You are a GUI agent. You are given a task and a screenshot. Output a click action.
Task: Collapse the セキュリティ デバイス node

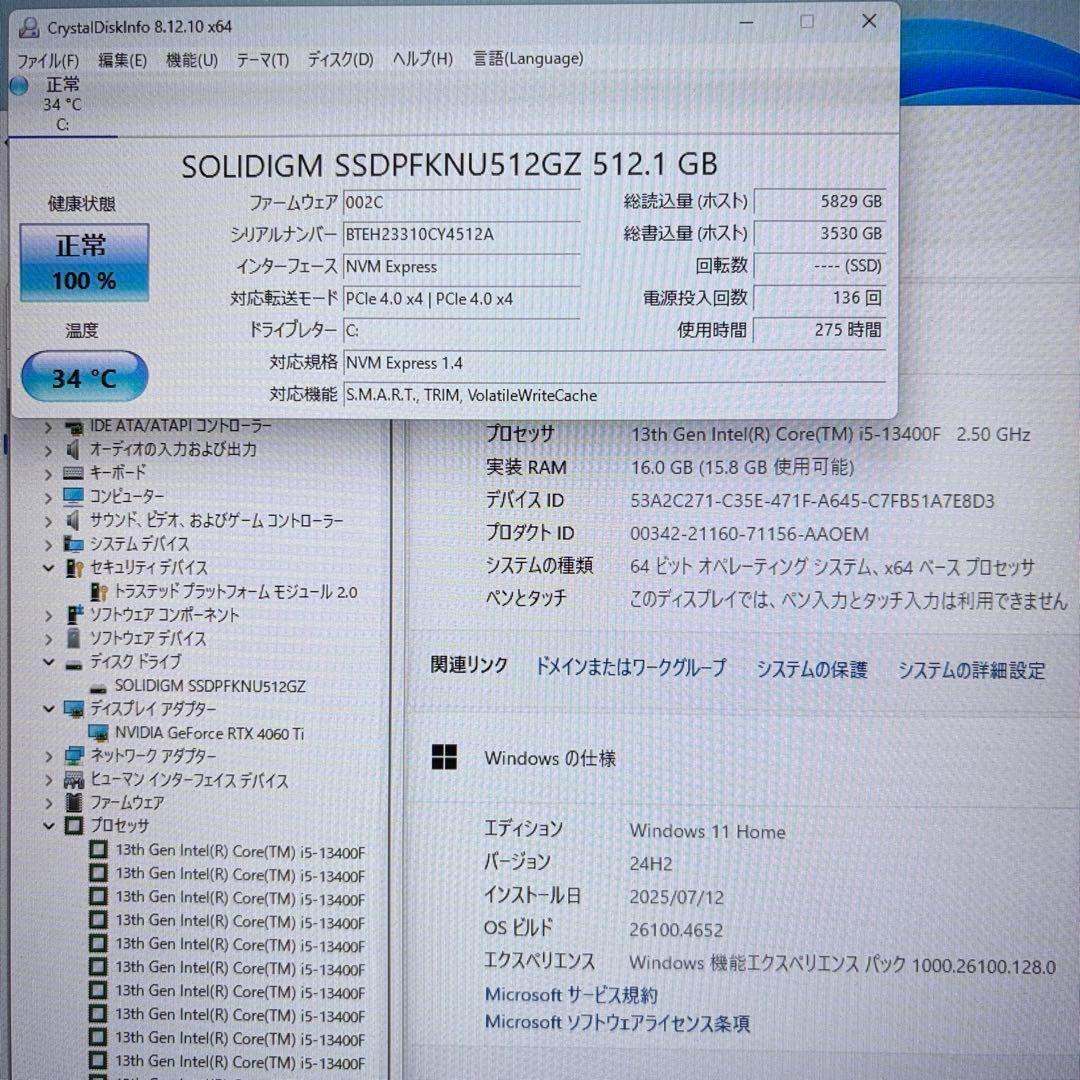[x=48, y=568]
